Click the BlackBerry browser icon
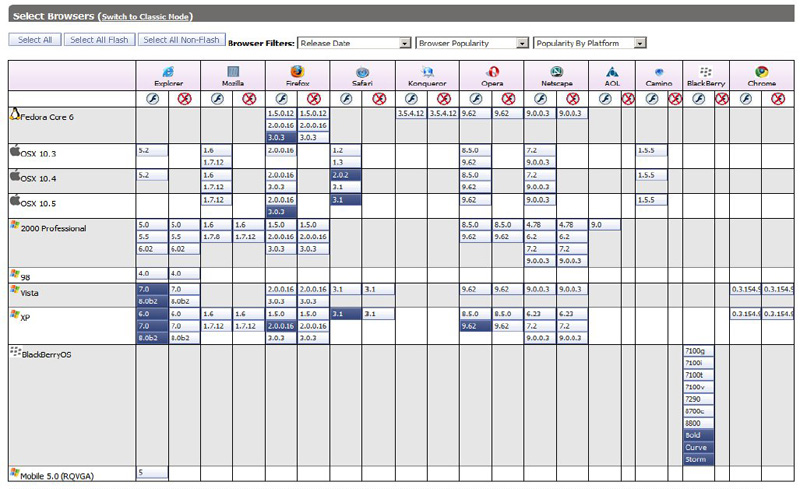This screenshot has width=800, height=489. point(706,71)
